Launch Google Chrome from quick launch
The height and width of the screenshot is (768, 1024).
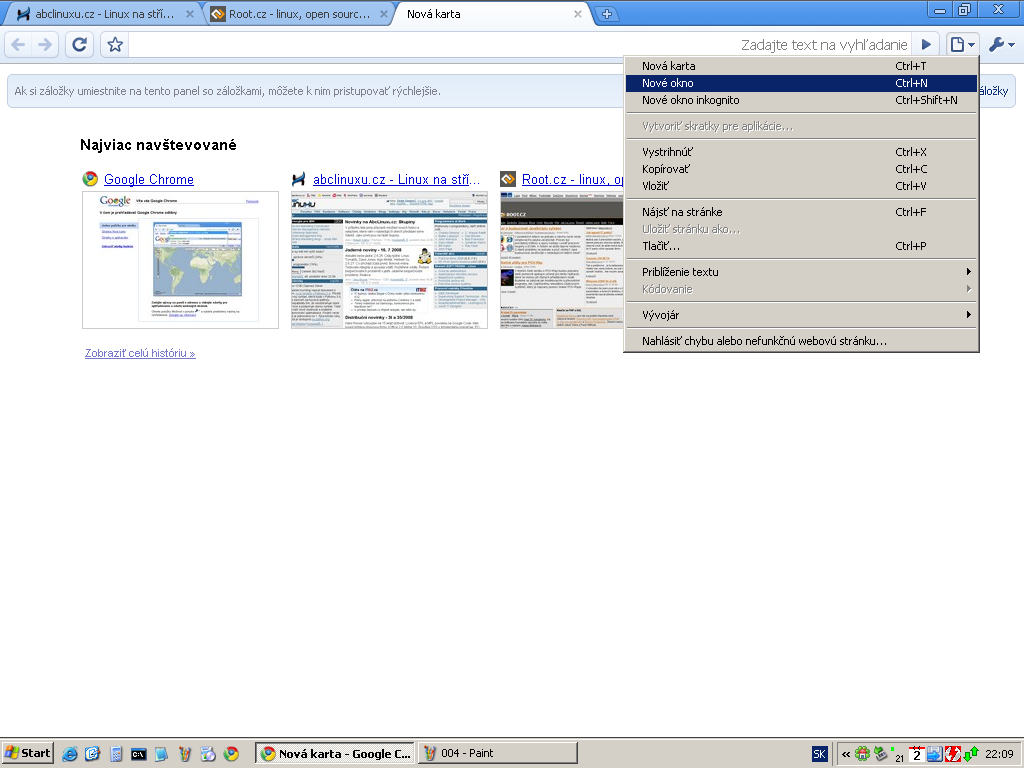pyautogui.click(x=231, y=754)
